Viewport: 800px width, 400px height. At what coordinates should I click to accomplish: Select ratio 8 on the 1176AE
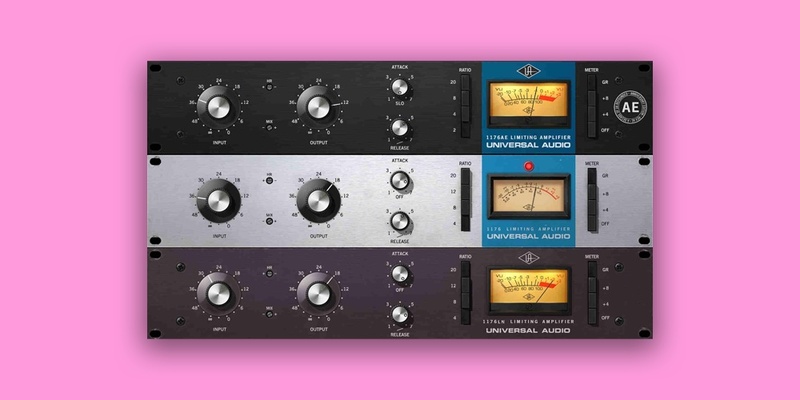465,98
